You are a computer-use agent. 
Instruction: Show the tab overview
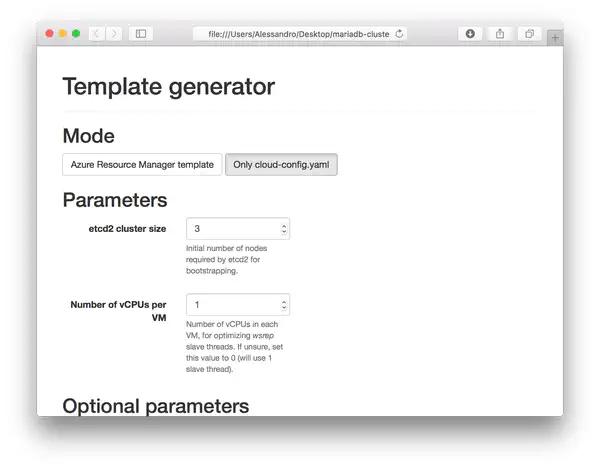(x=529, y=33)
